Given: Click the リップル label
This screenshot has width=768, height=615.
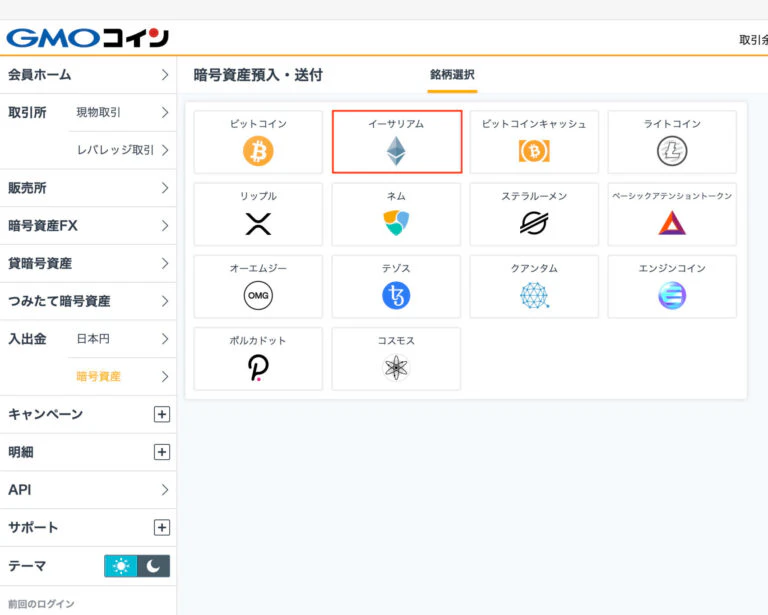Looking at the screenshot, I should (258, 196).
